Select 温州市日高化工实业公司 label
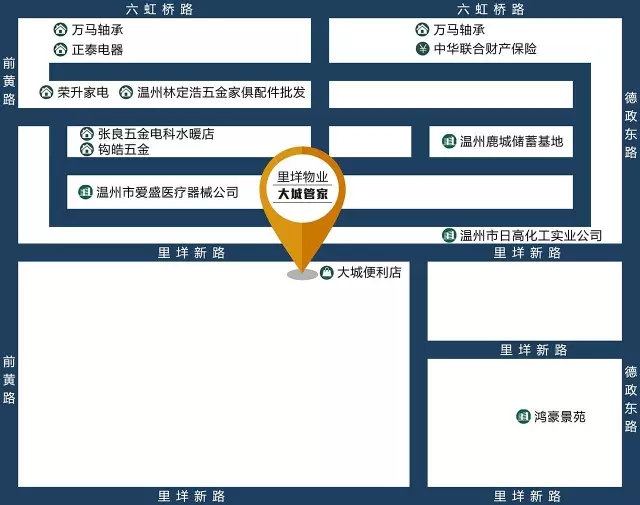Screen dimensions: 640x505 [x=531, y=235]
